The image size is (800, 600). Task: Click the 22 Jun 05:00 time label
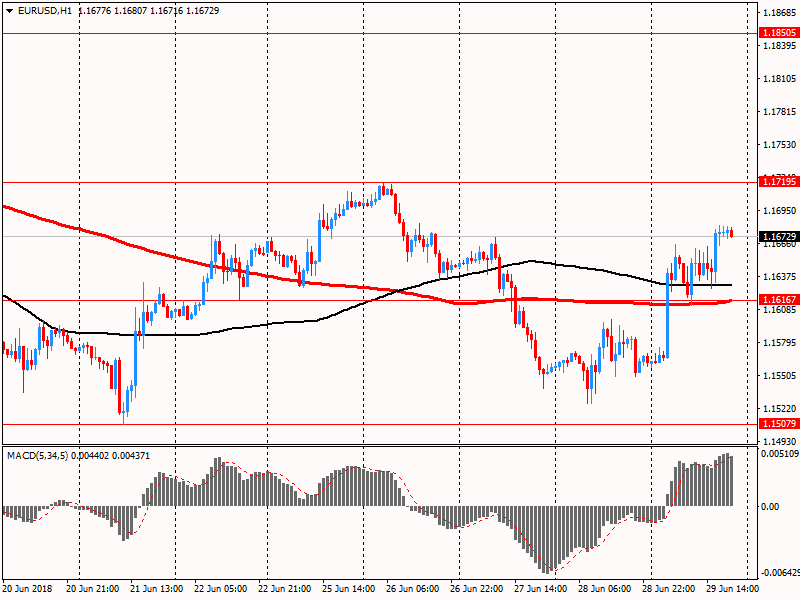pyautogui.click(x=220, y=588)
